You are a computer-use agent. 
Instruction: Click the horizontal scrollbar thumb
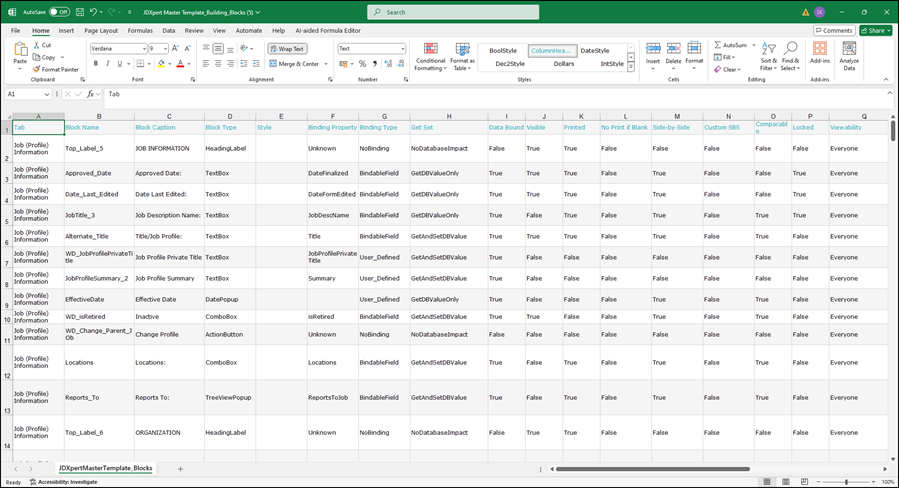pos(652,469)
